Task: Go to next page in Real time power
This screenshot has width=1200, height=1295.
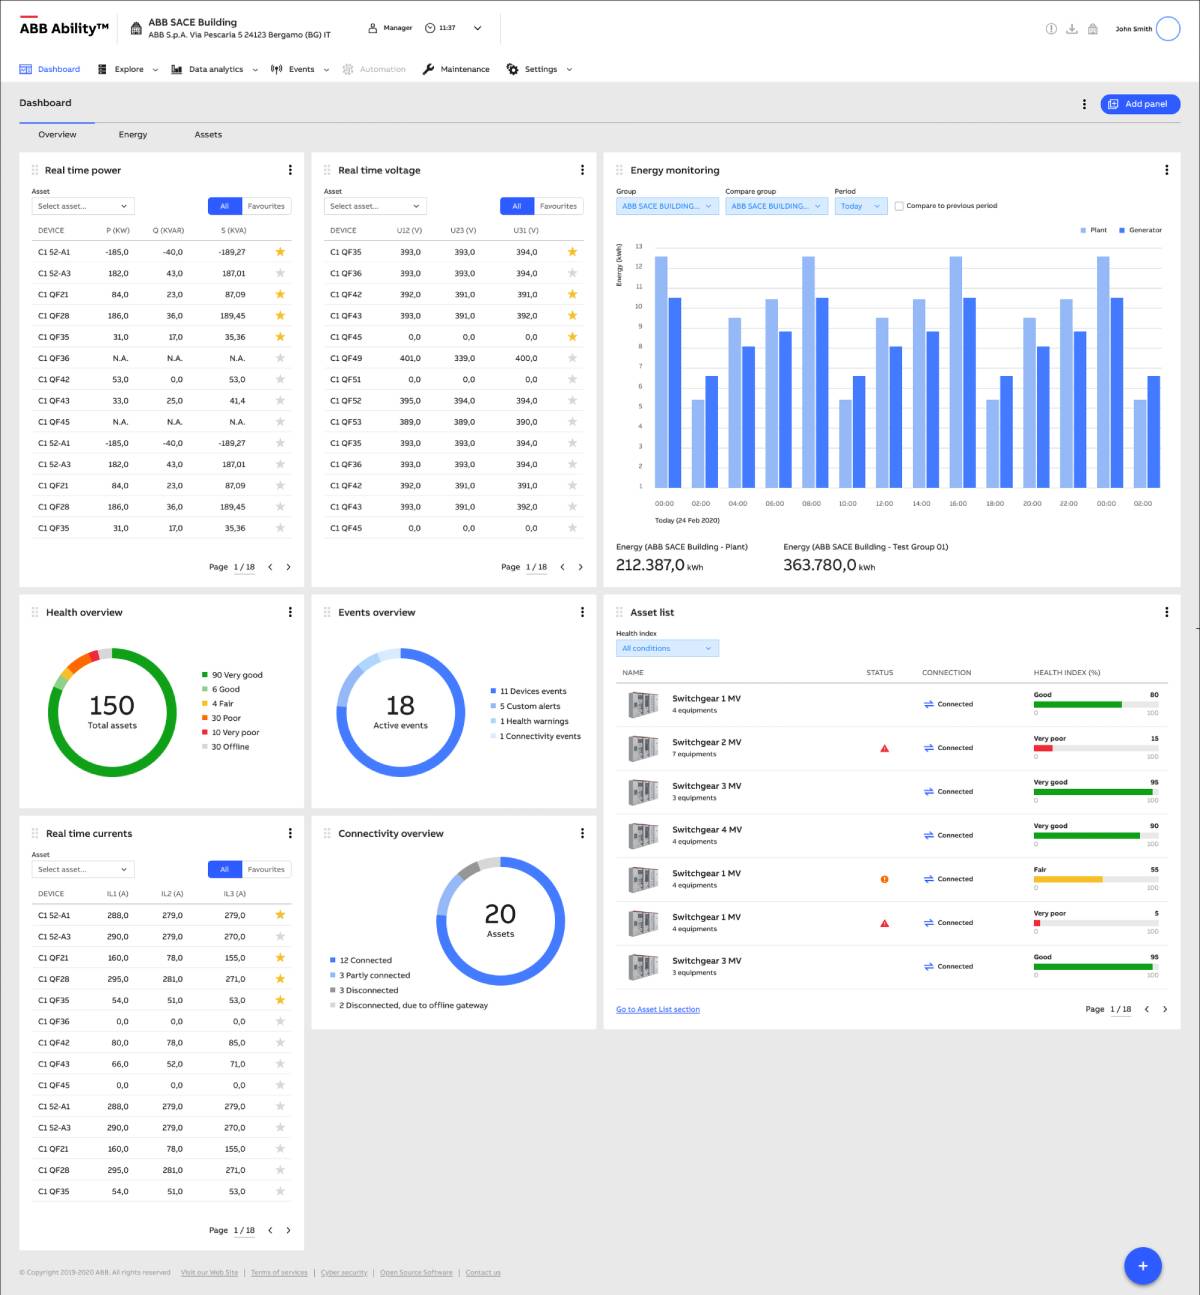Action: tap(289, 567)
